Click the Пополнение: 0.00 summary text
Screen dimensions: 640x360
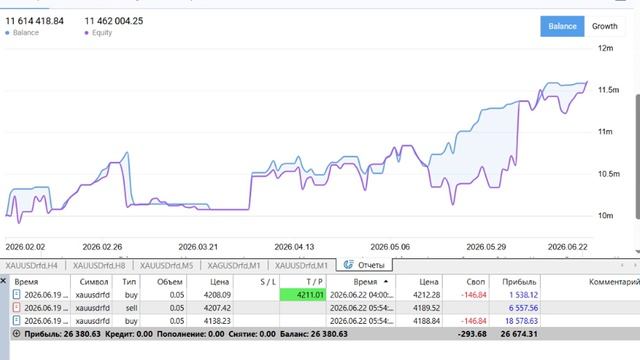pyautogui.click(x=190, y=334)
